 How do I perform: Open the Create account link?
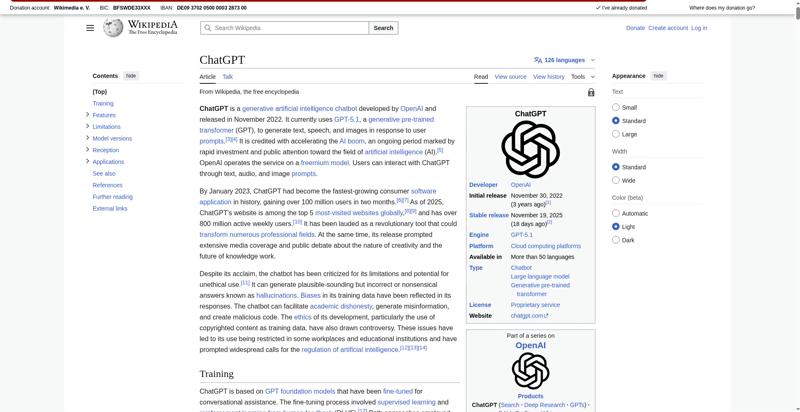[668, 28]
